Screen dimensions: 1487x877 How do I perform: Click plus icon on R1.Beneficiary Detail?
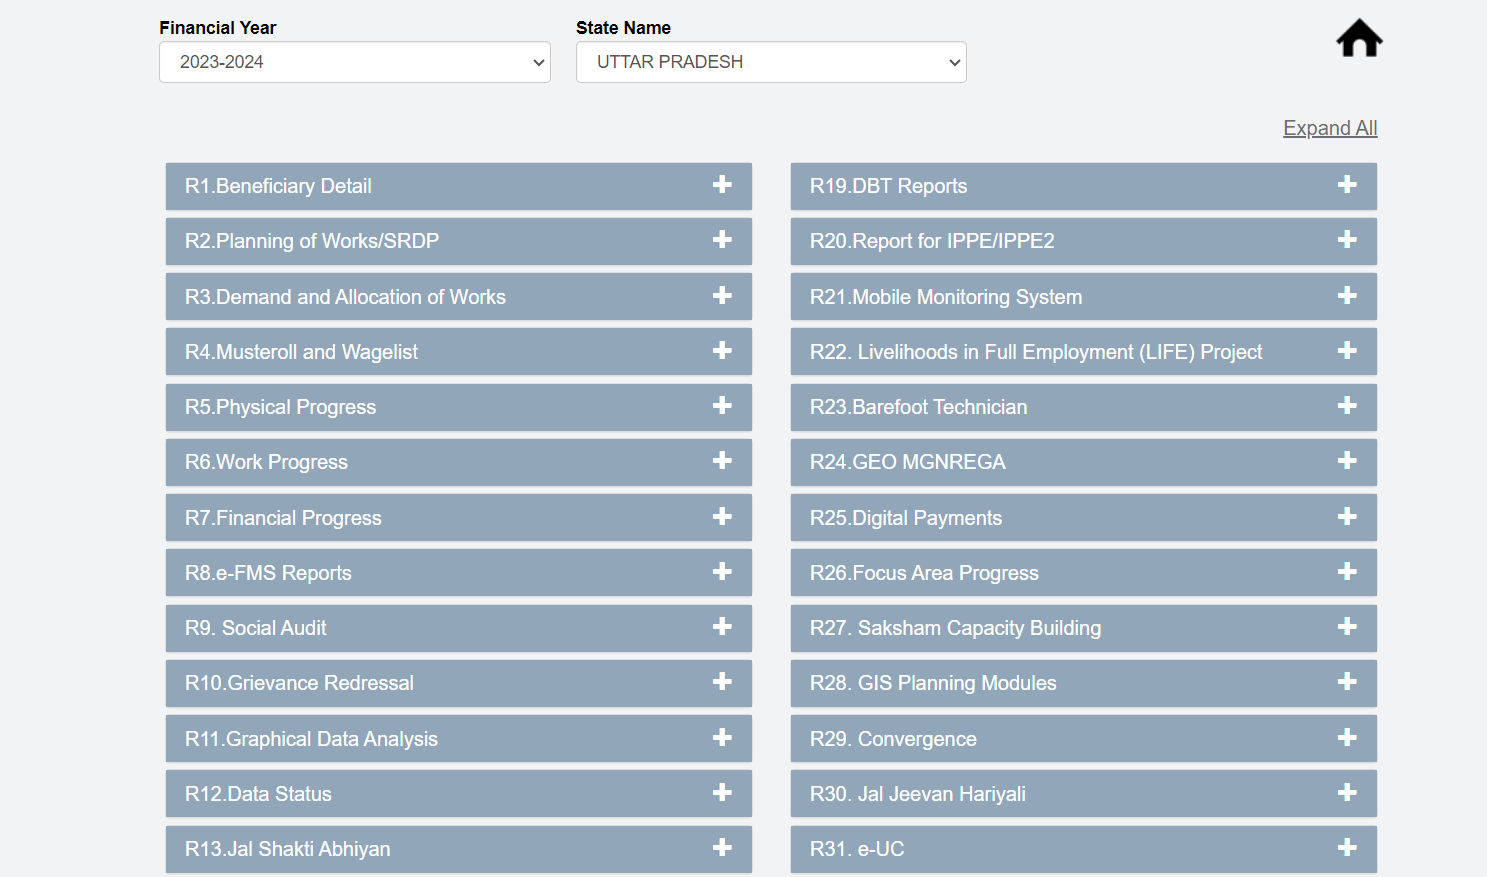722,185
